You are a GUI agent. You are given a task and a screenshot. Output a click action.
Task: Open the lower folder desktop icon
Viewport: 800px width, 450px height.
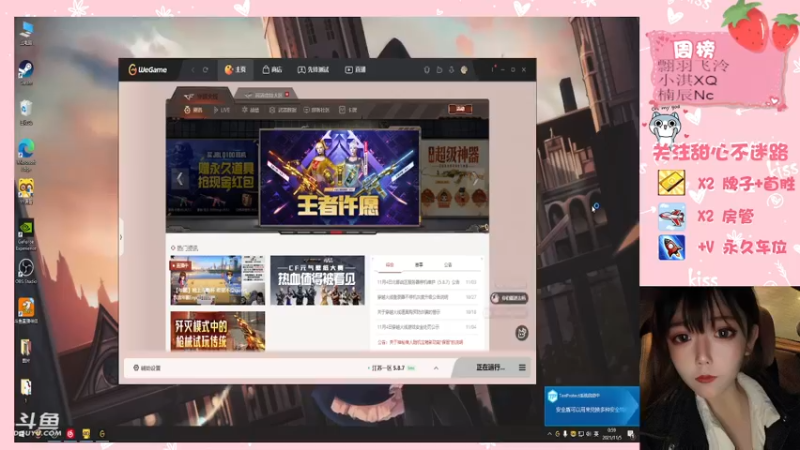pos(26,390)
